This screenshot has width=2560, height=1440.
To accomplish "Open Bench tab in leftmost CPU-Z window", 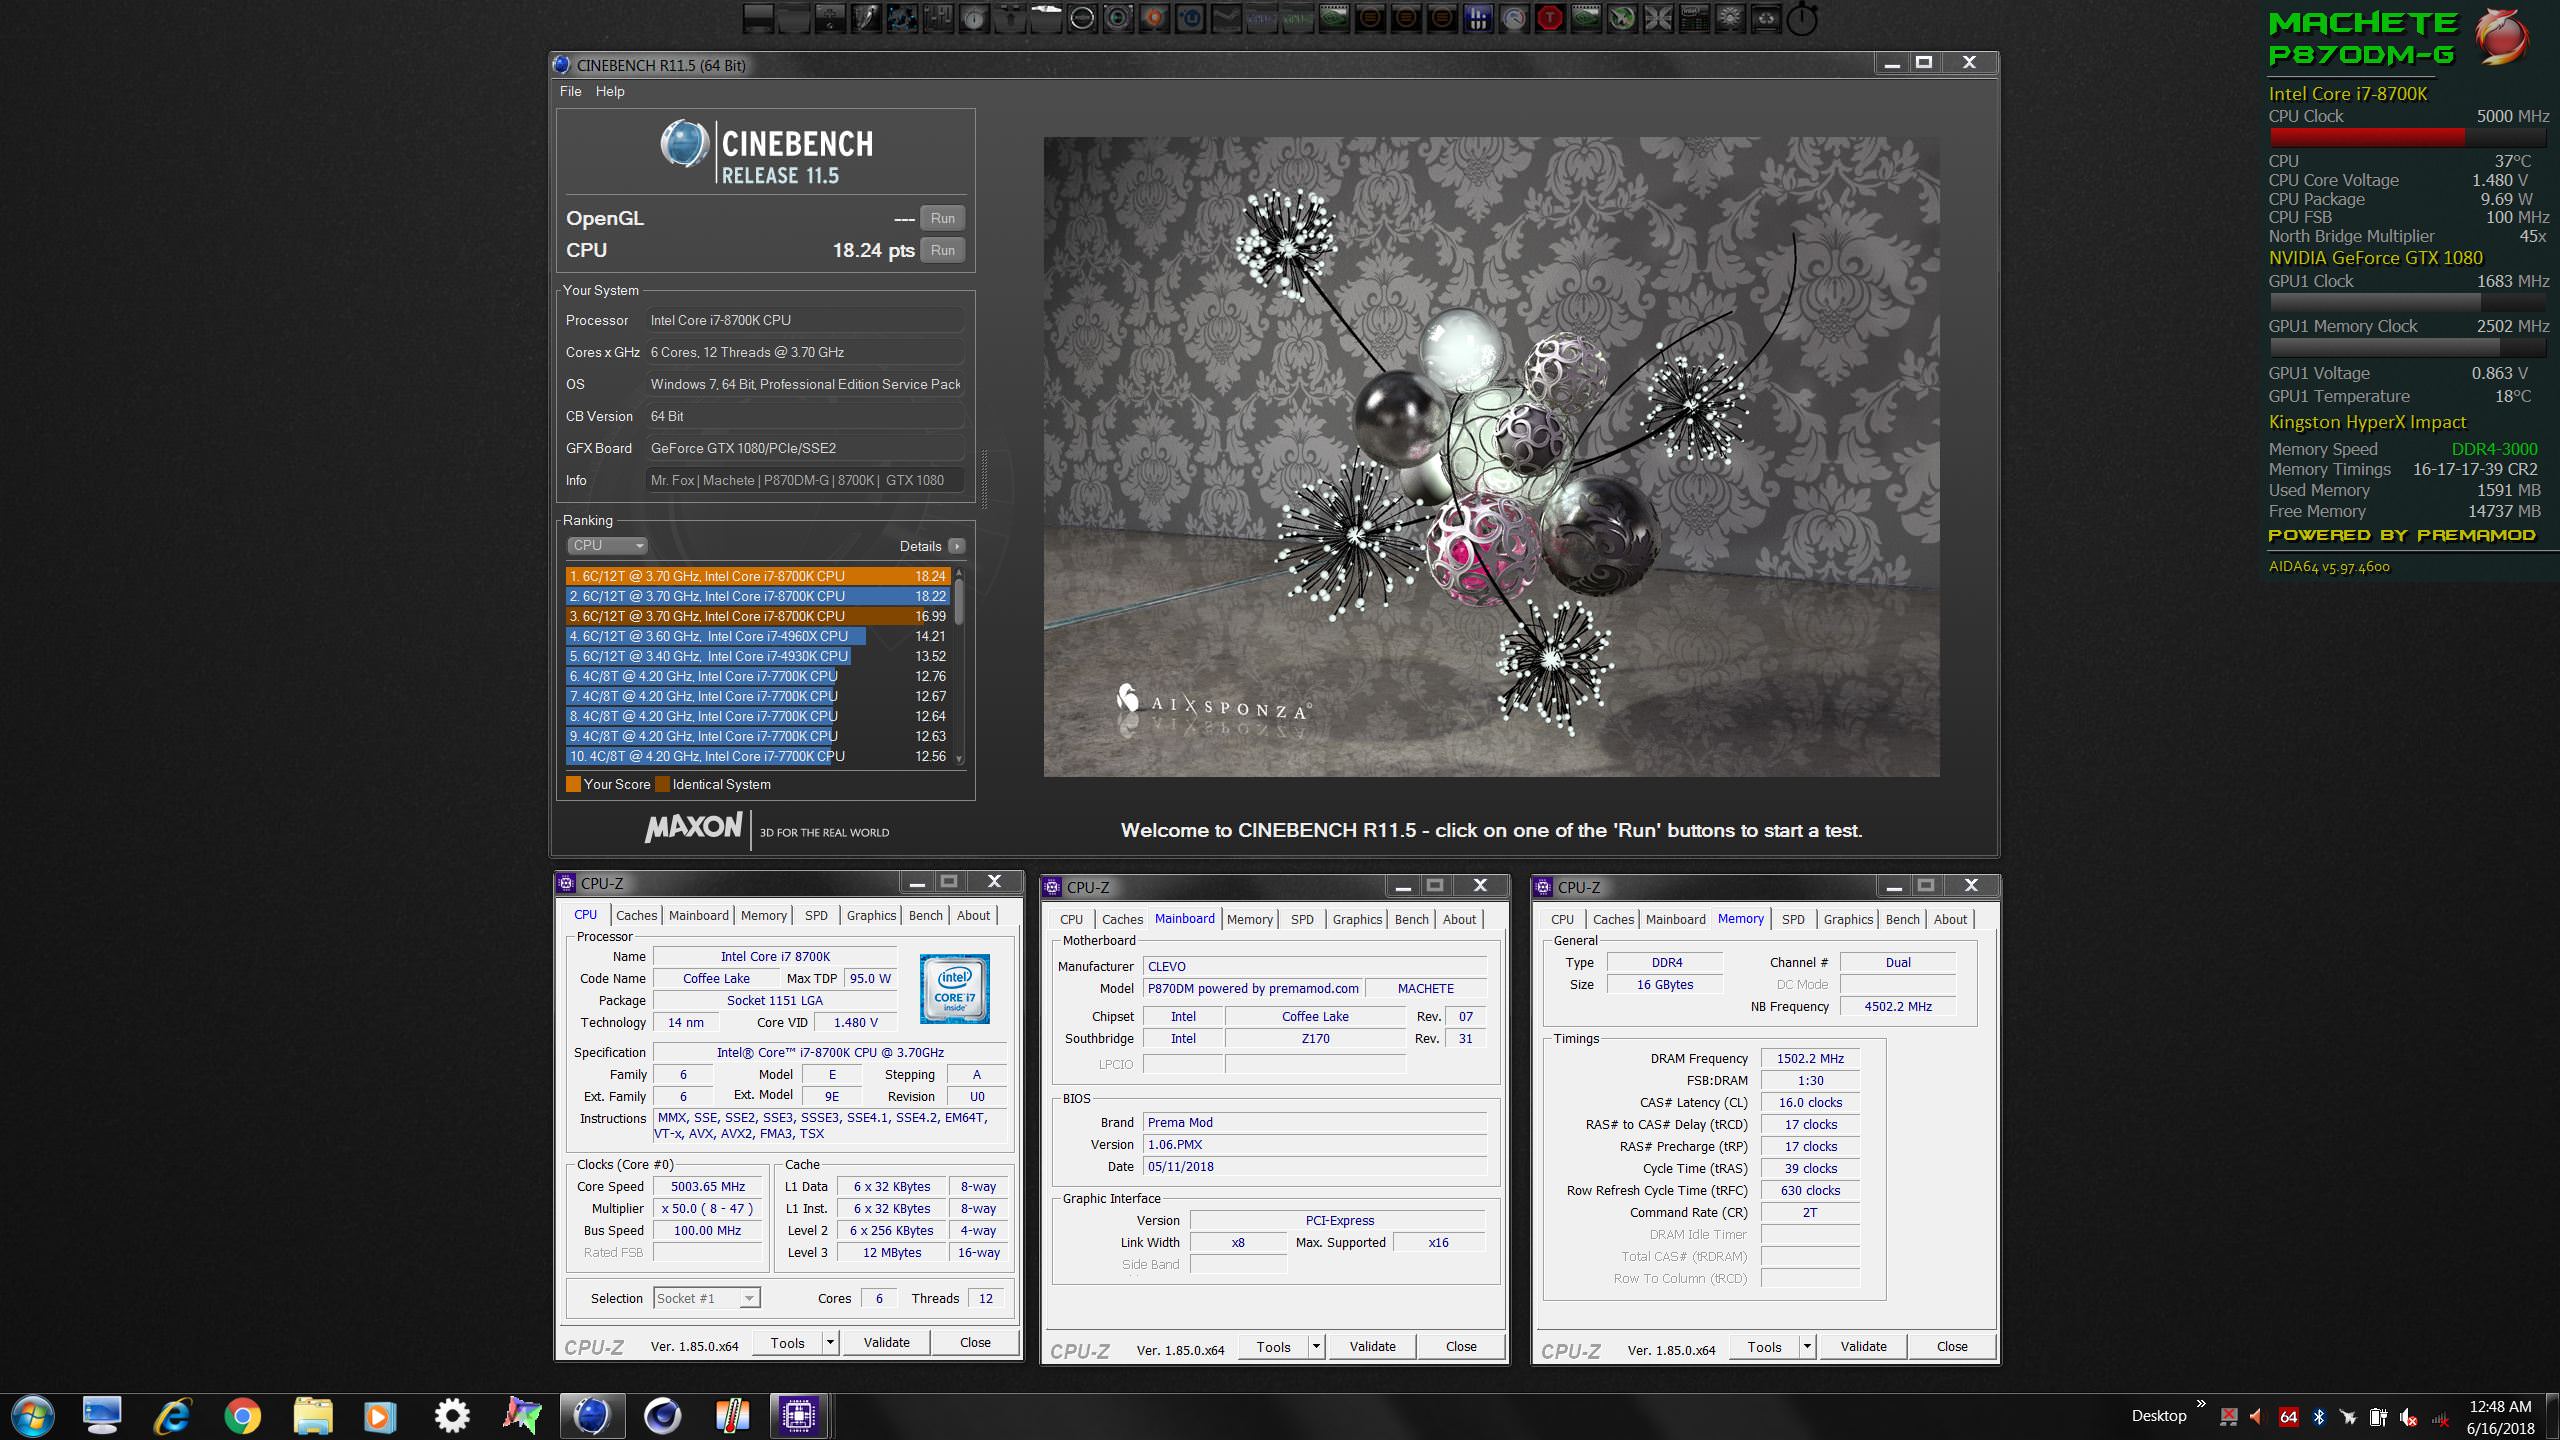I will click(925, 915).
